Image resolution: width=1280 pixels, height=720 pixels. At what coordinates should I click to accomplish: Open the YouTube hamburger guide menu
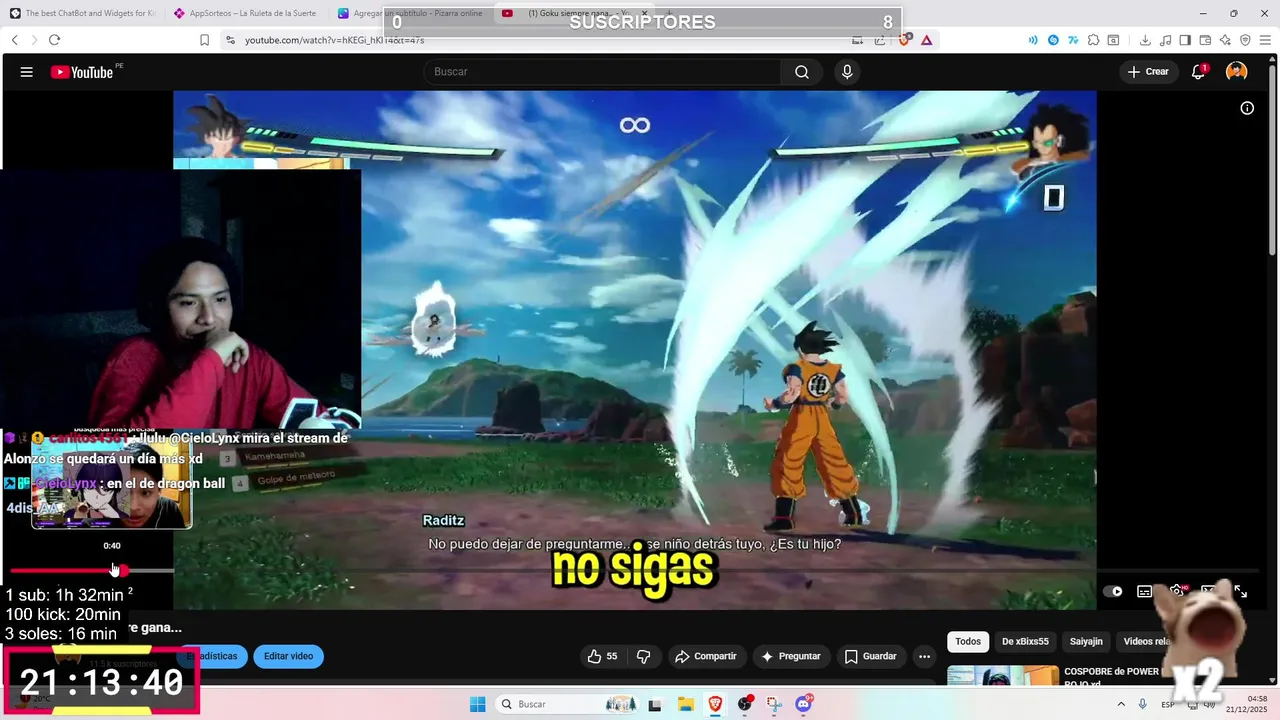pos(27,72)
